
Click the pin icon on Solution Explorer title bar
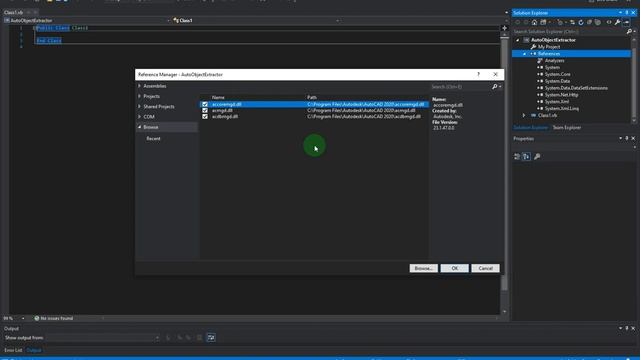(x=627, y=13)
